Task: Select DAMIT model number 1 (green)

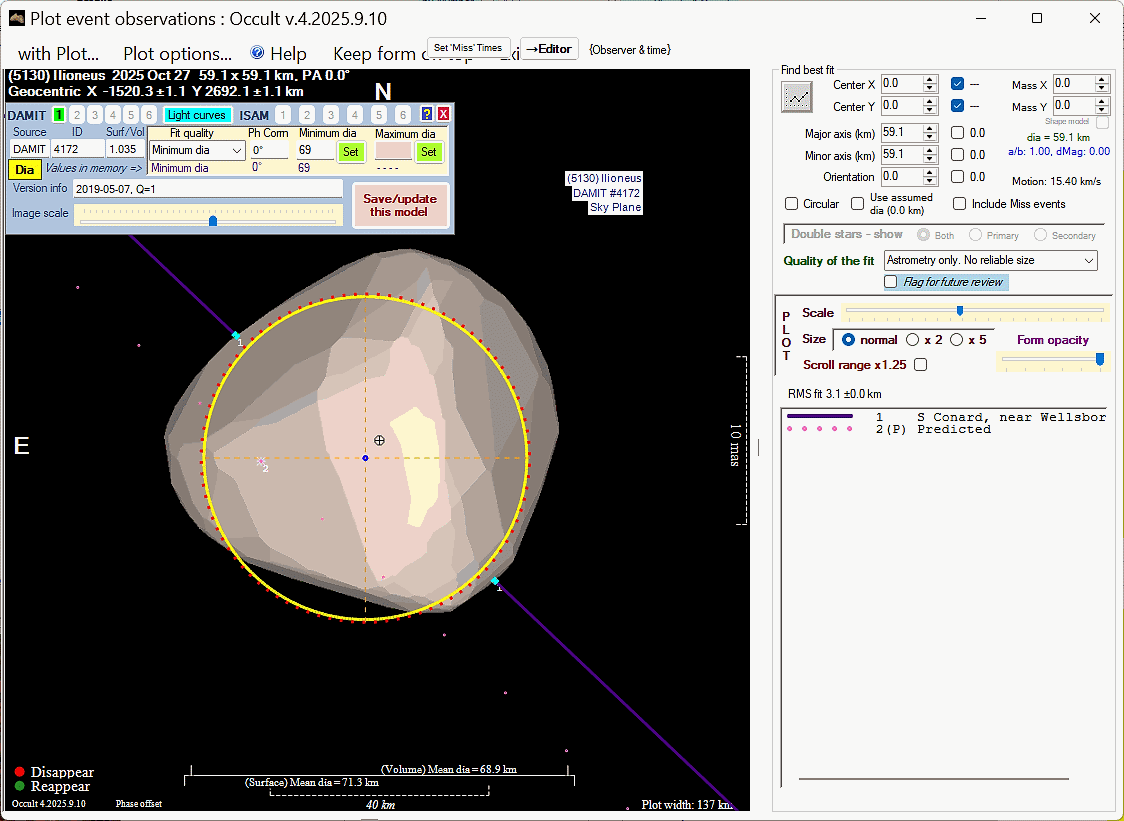Action: click(x=59, y=115)
